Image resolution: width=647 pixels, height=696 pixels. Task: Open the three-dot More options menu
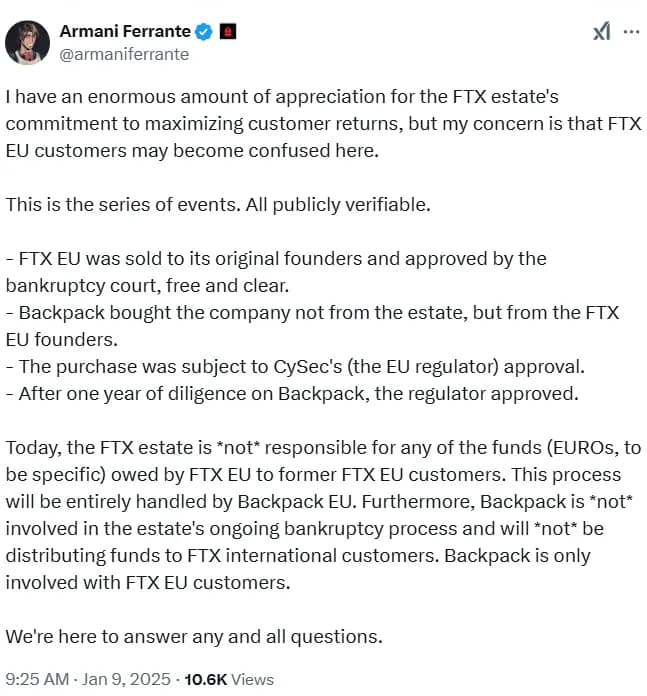click(x=630, y=32)
